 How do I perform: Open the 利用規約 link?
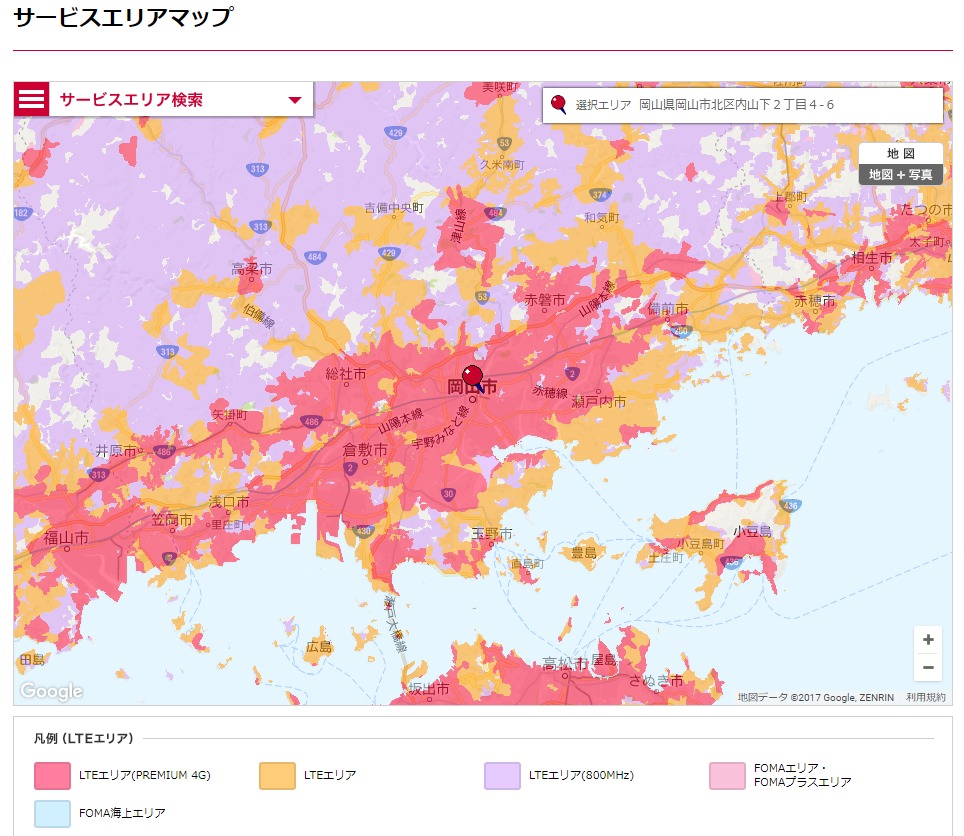click(x=926, y=697)
